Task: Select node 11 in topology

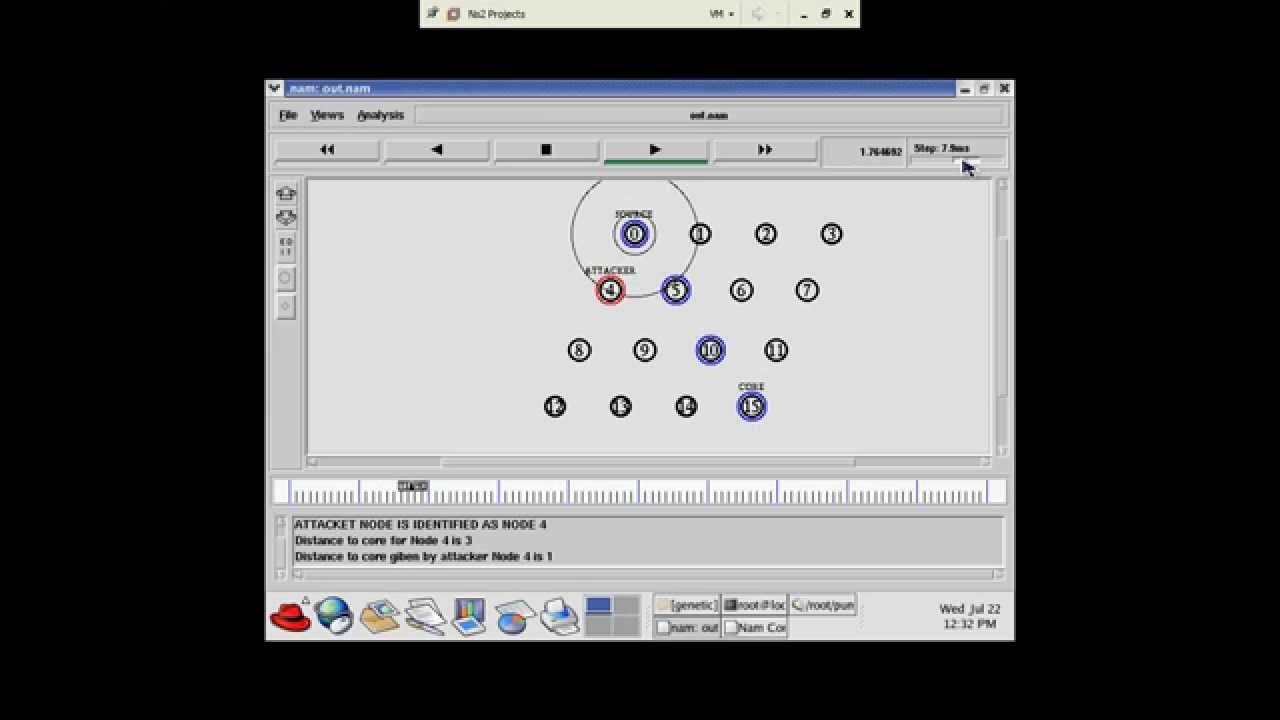Action: 776,350
